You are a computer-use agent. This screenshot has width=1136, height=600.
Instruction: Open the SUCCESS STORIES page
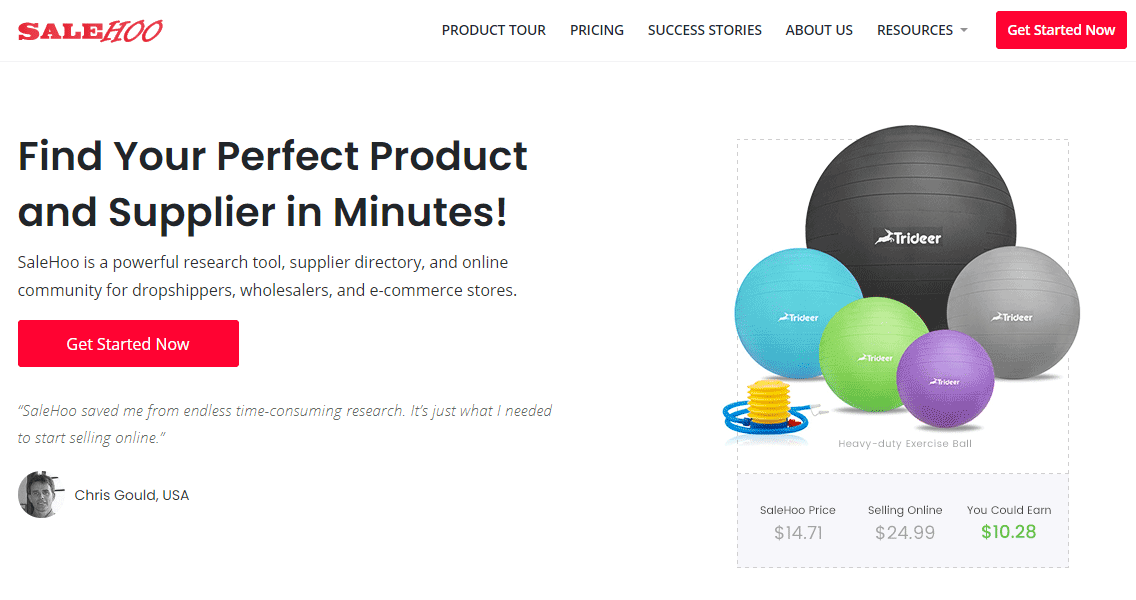704,30
